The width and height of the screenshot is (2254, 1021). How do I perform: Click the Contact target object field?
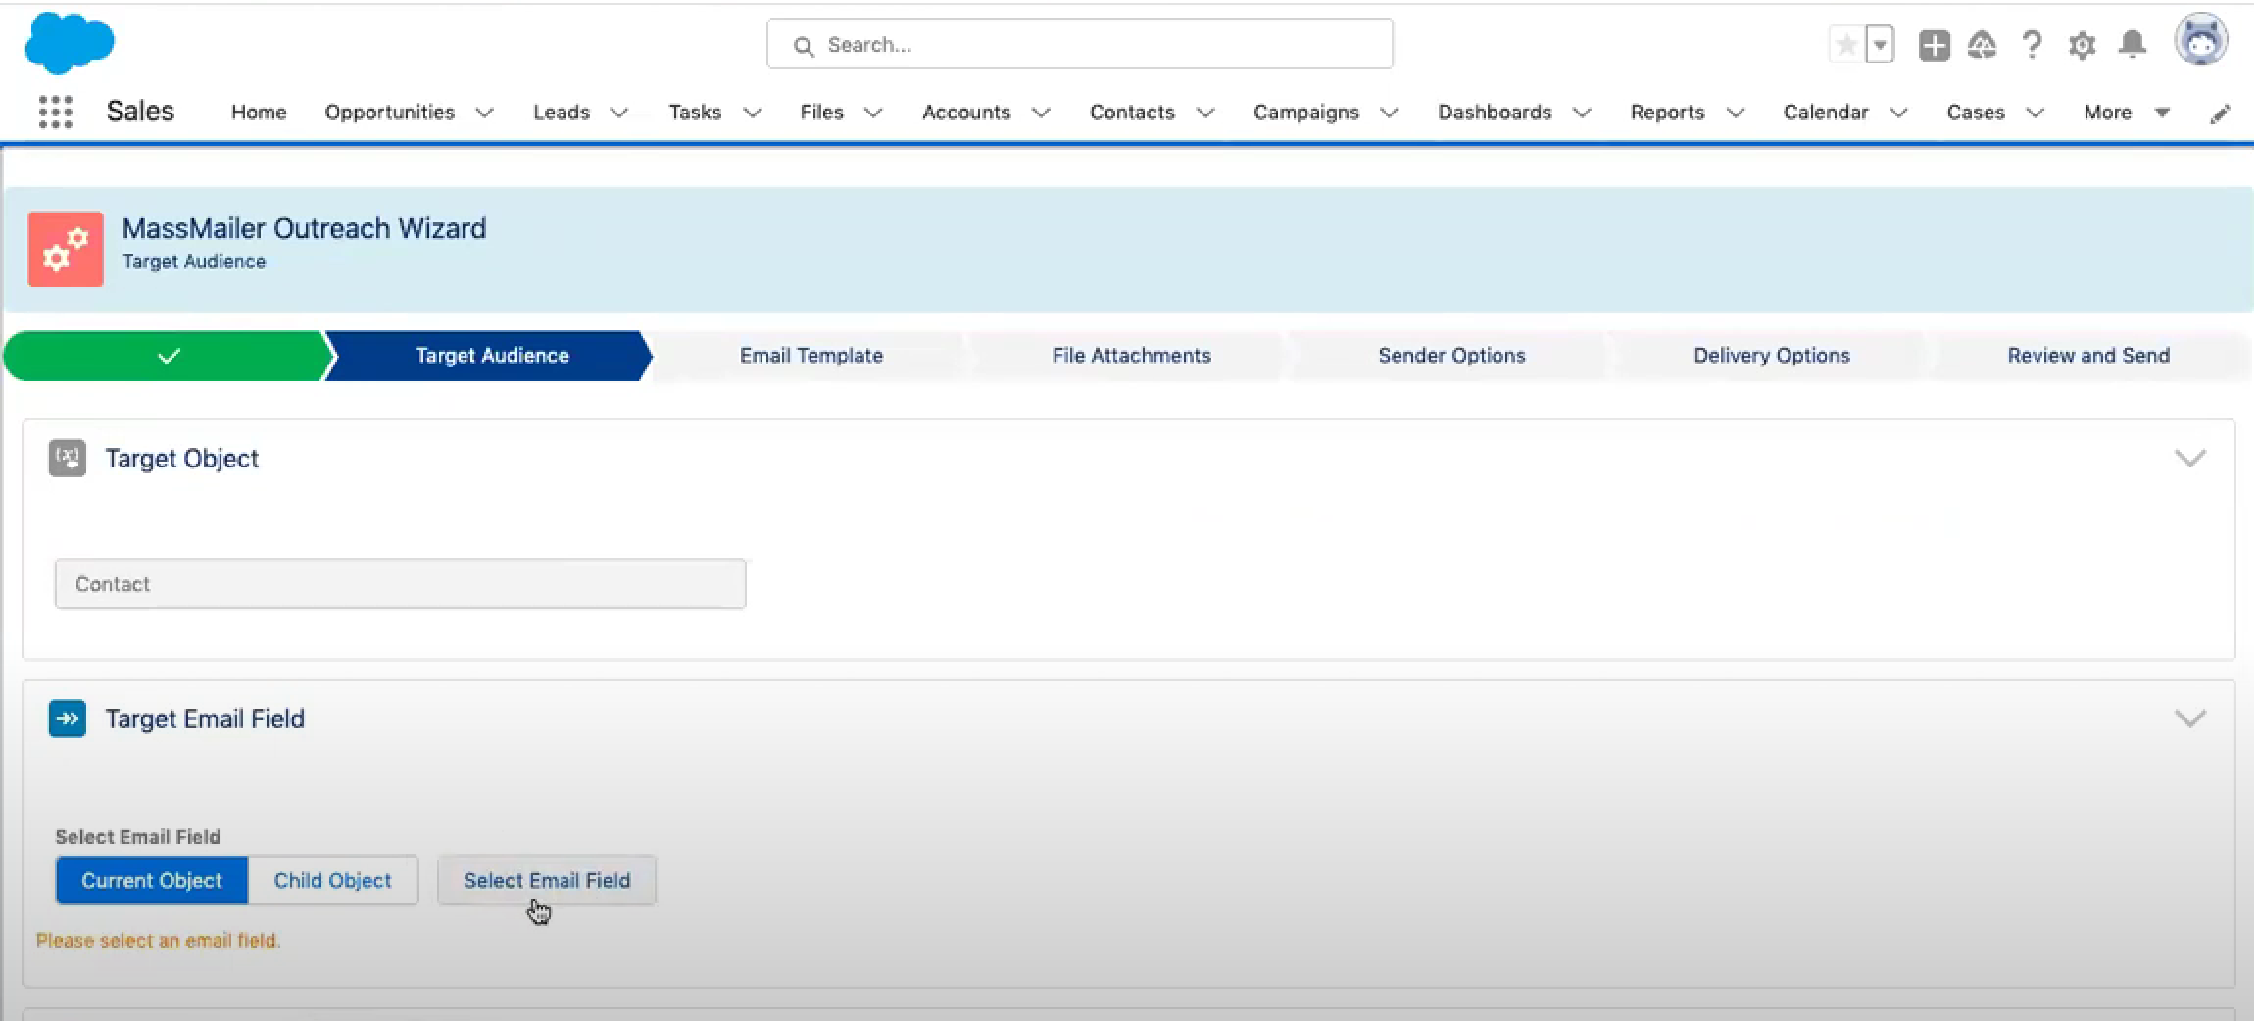click(x=400, y=584)
